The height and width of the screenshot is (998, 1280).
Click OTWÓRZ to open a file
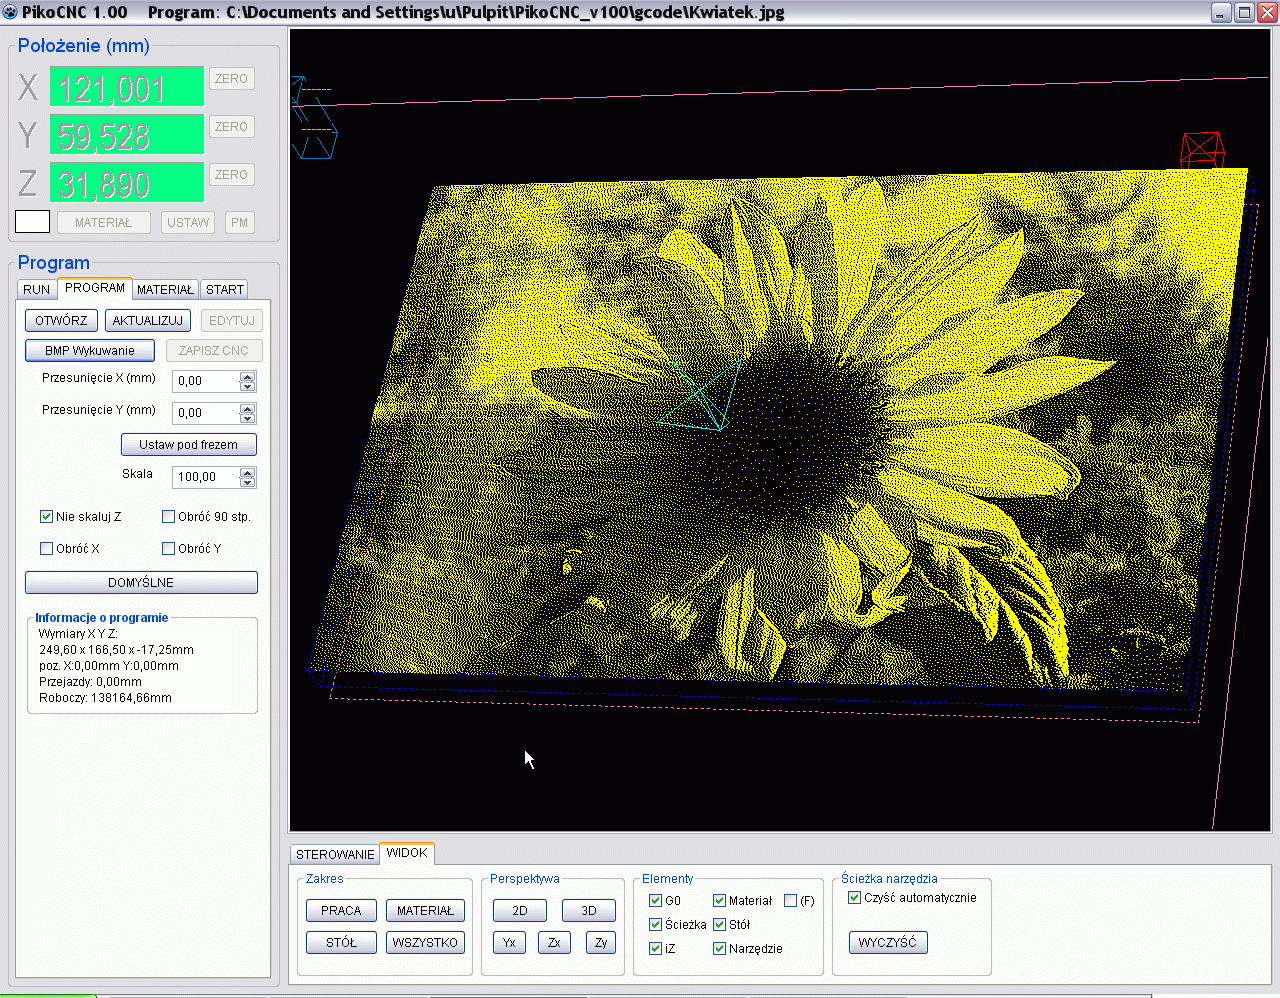click(x=61, y=321)
